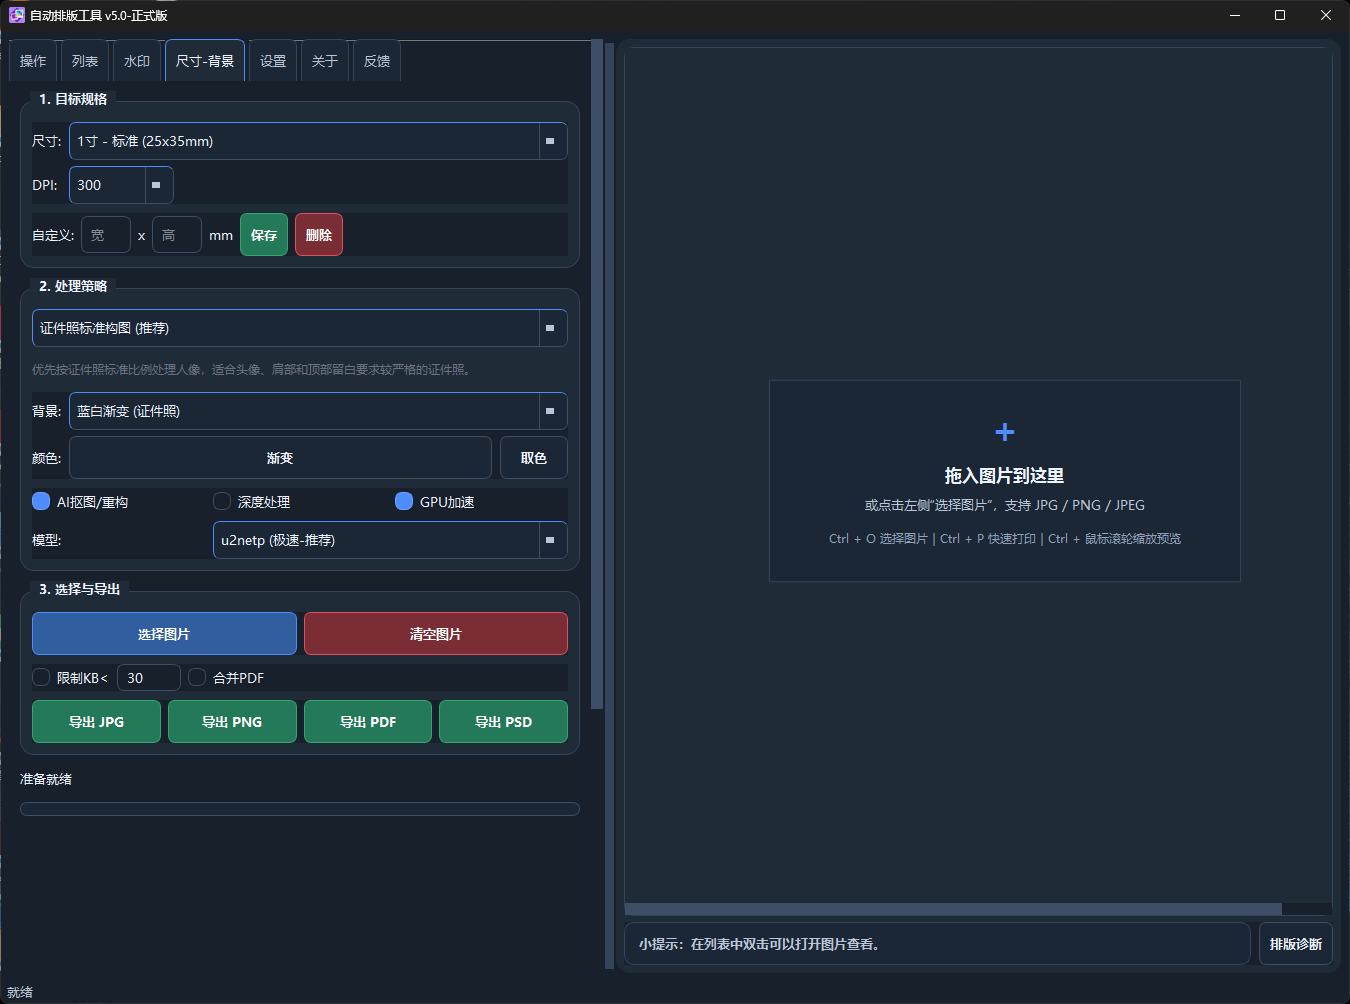Click the red 删除 button
The width and height of the screenshot is (1350, 1004).
319,235
